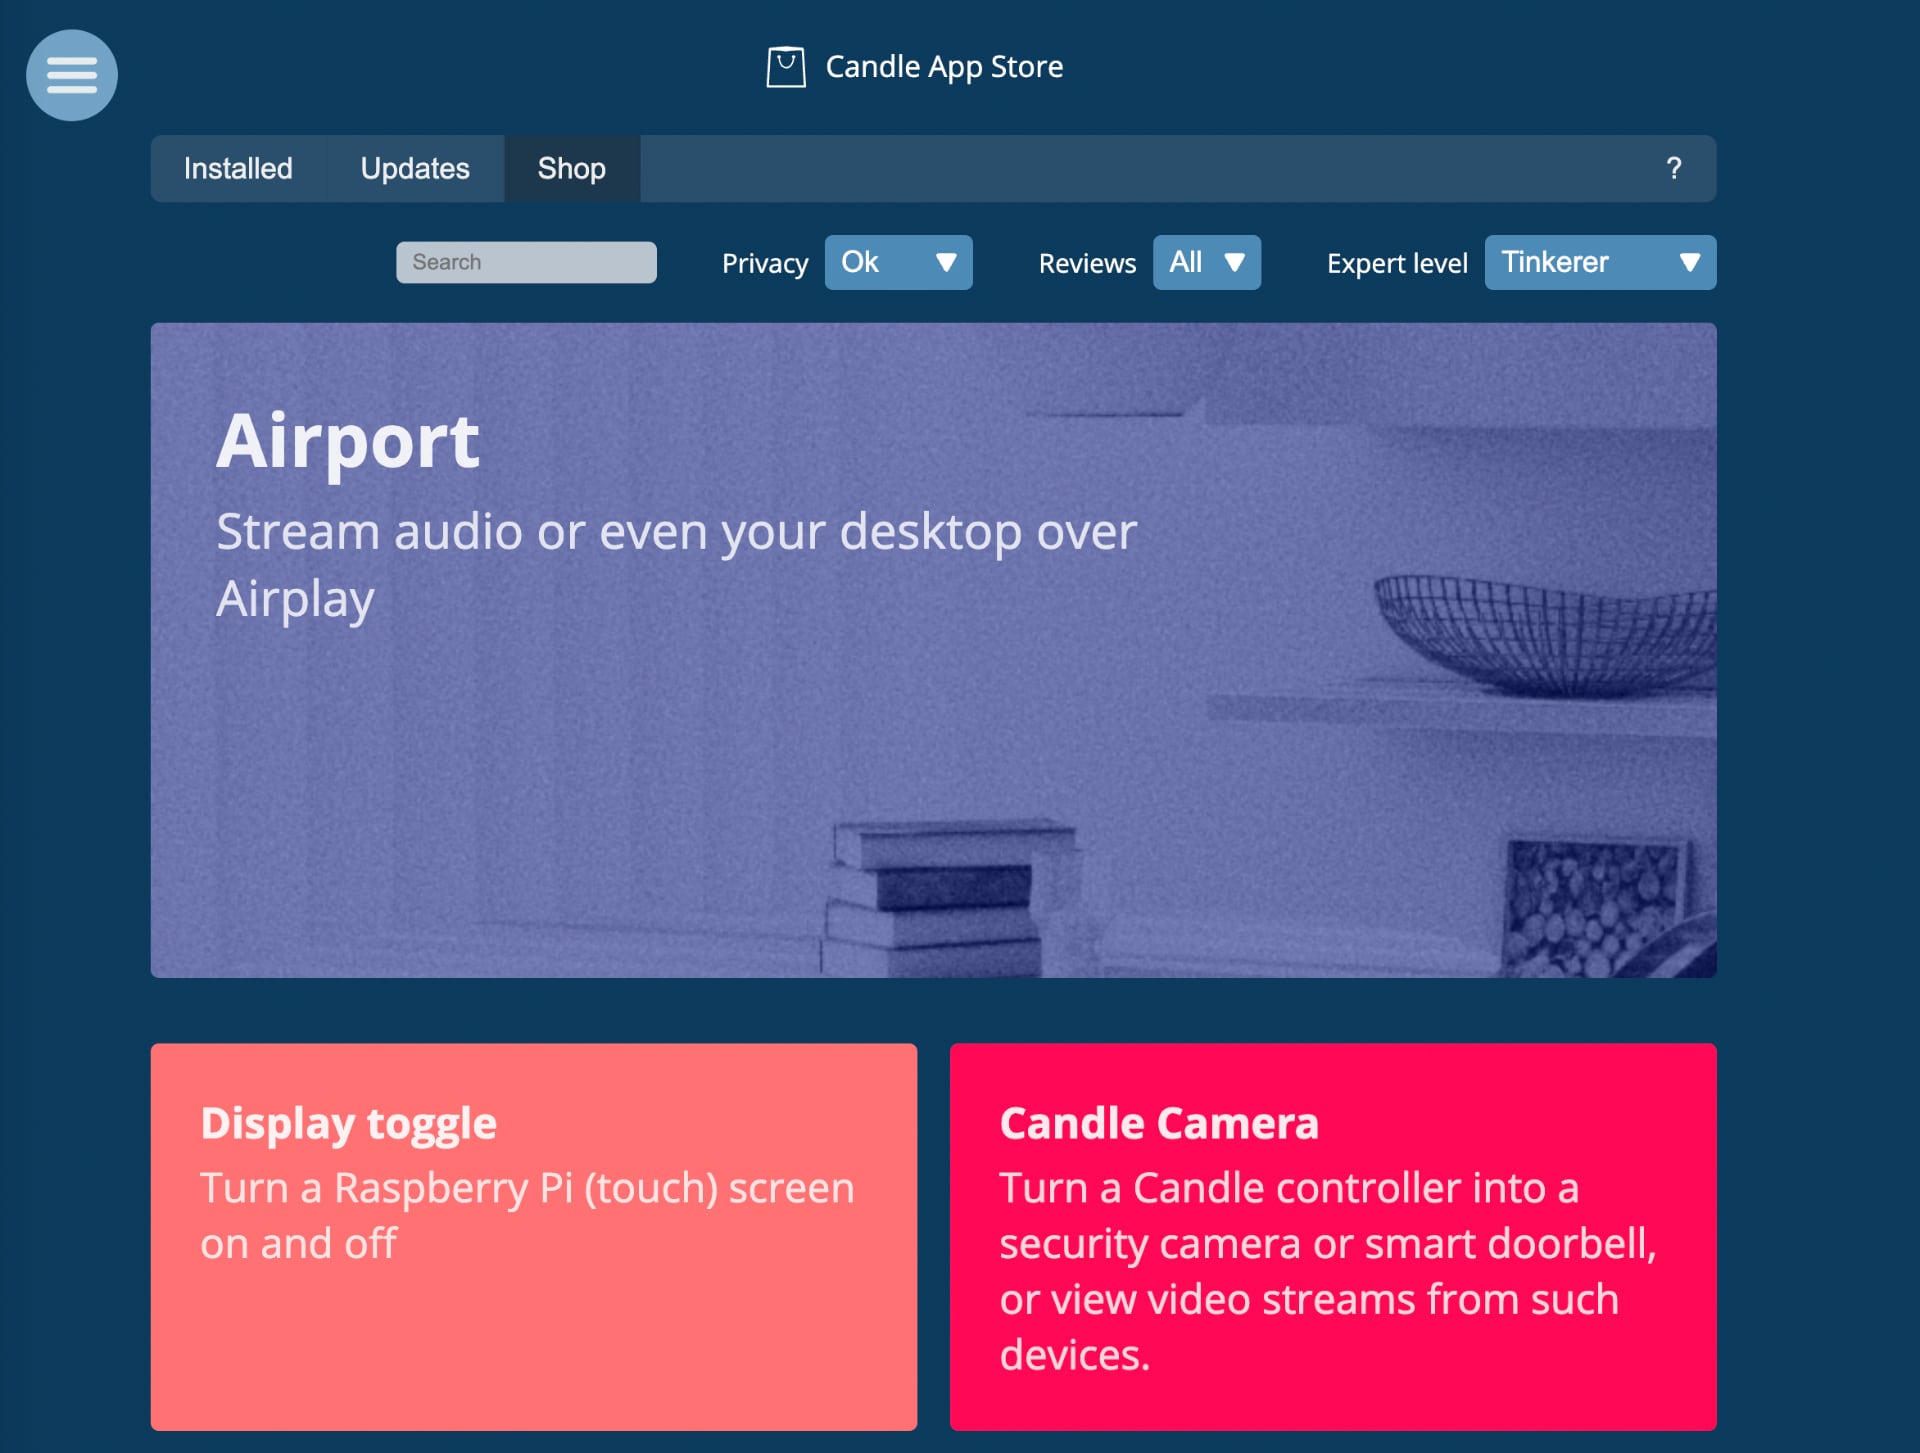Image resolution: width=1920 pixels, height=1453 pixels.
Task: Click the 'Stream audio or even your desktop' description
Action: (x=677, y=564)
